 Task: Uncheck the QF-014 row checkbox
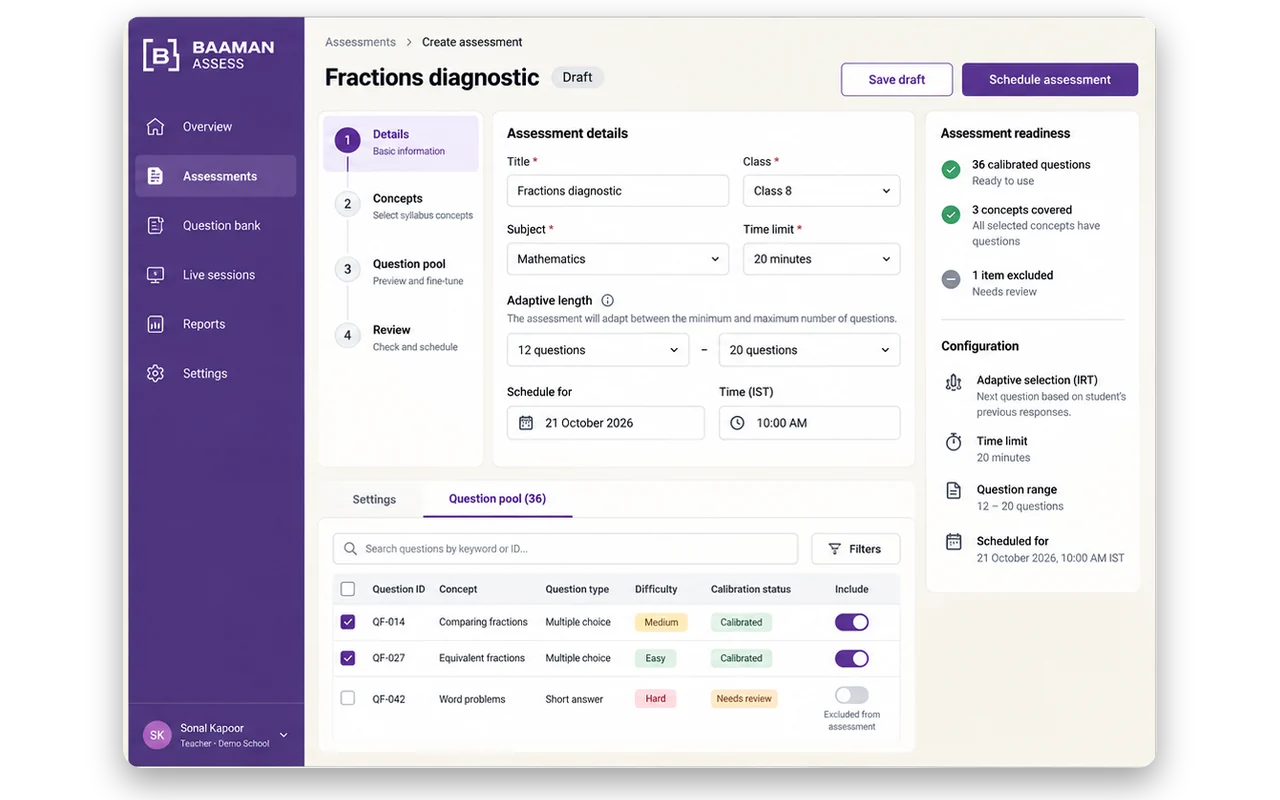click(x=348, y=622)
